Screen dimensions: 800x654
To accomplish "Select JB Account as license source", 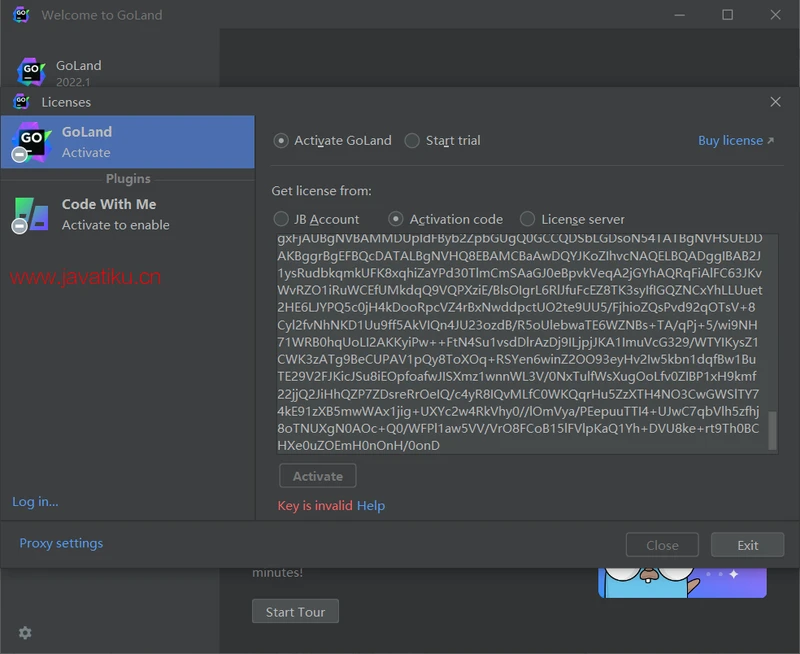I will pos(281,219).
